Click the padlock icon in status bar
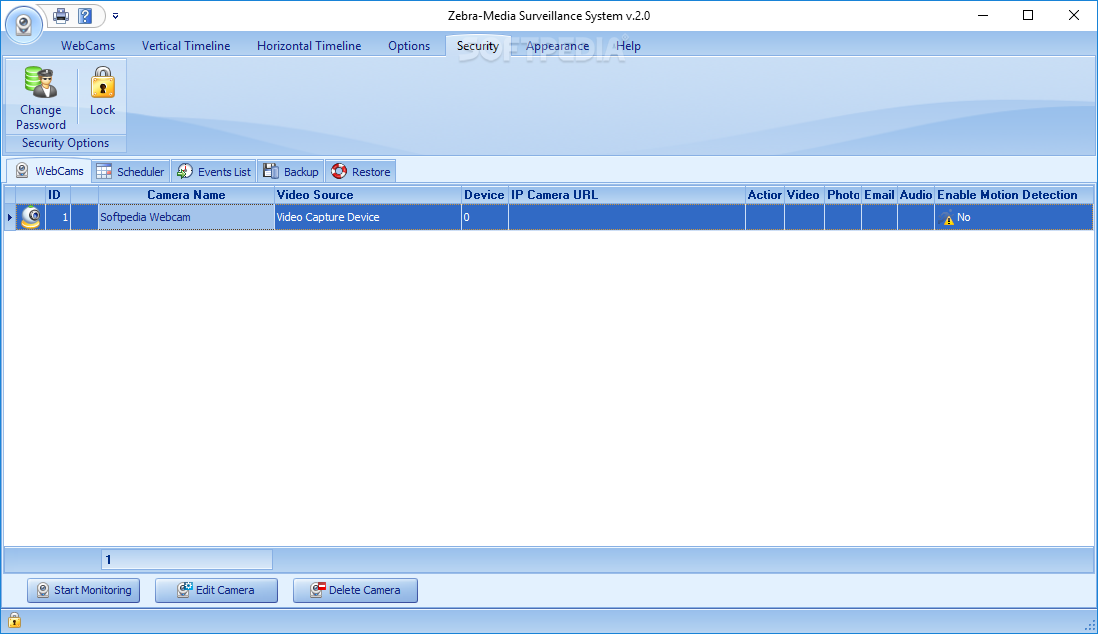Viewport: 1098px width, 634px height. tap(14, 620)
